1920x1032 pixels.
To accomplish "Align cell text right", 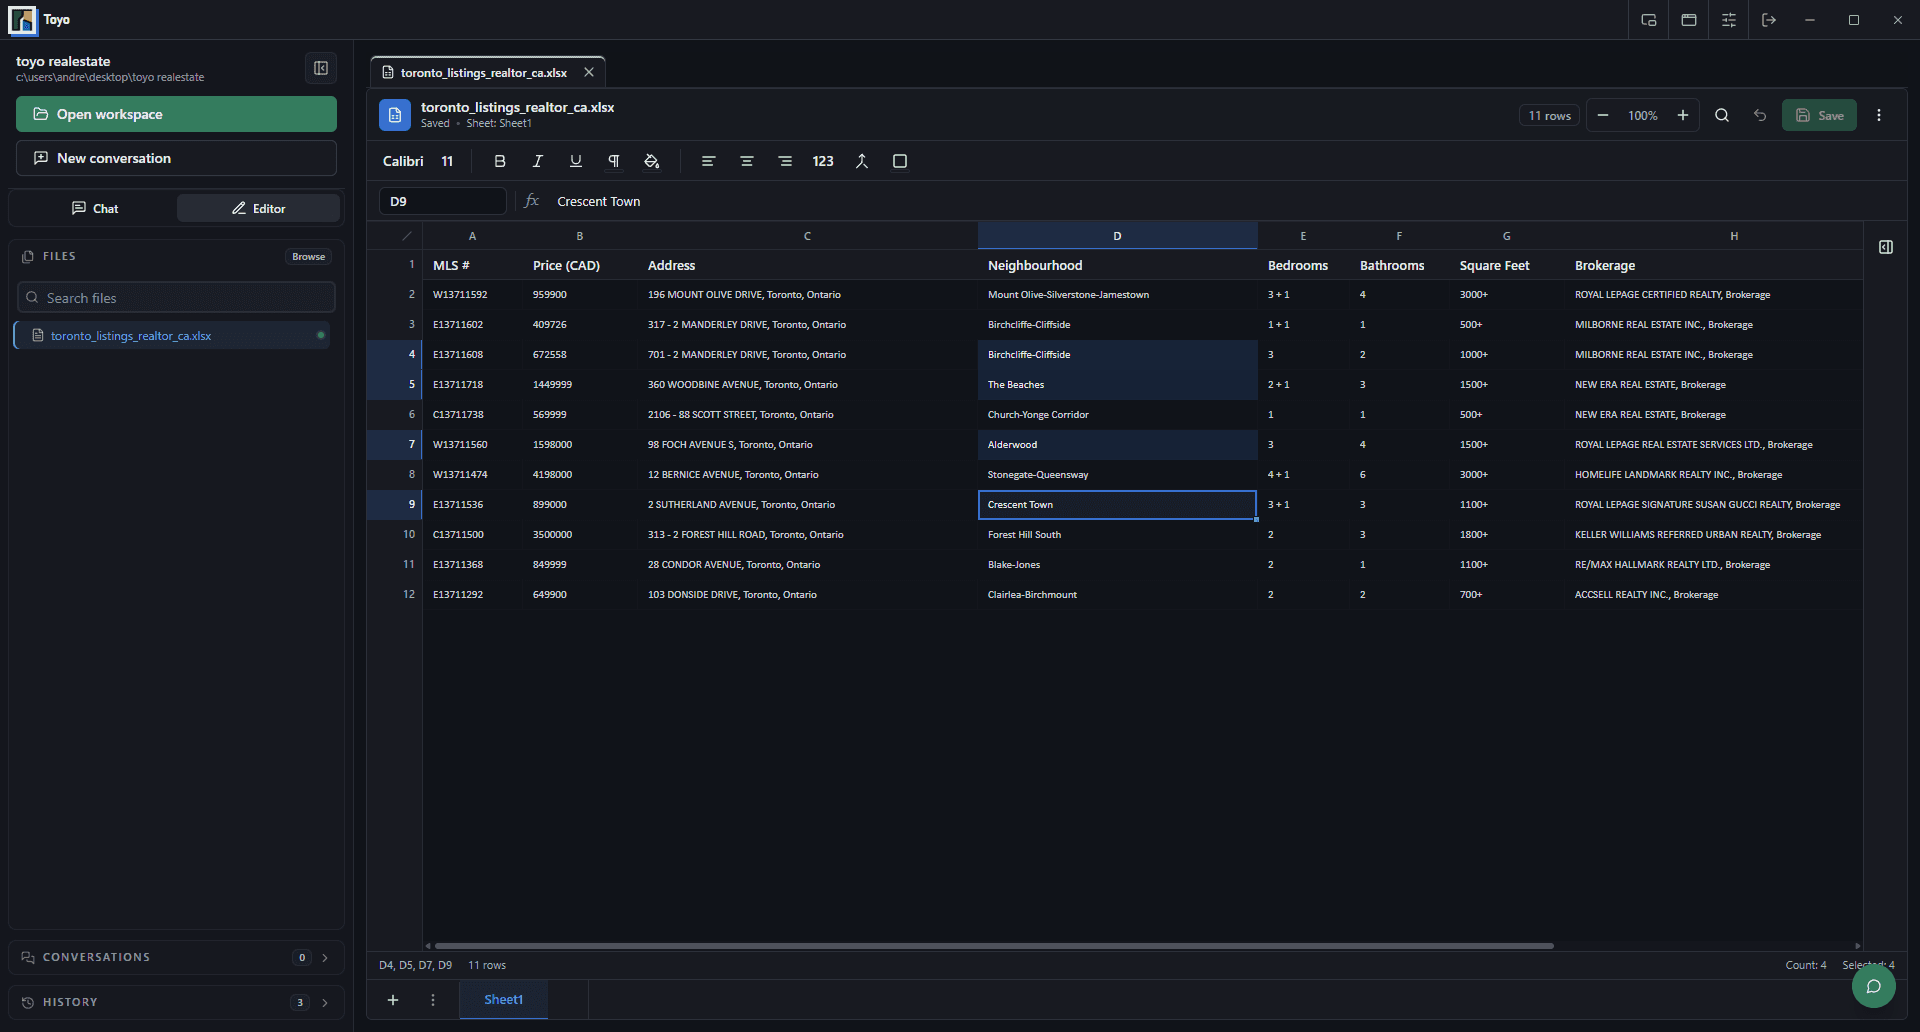I will tap(785, 161).
